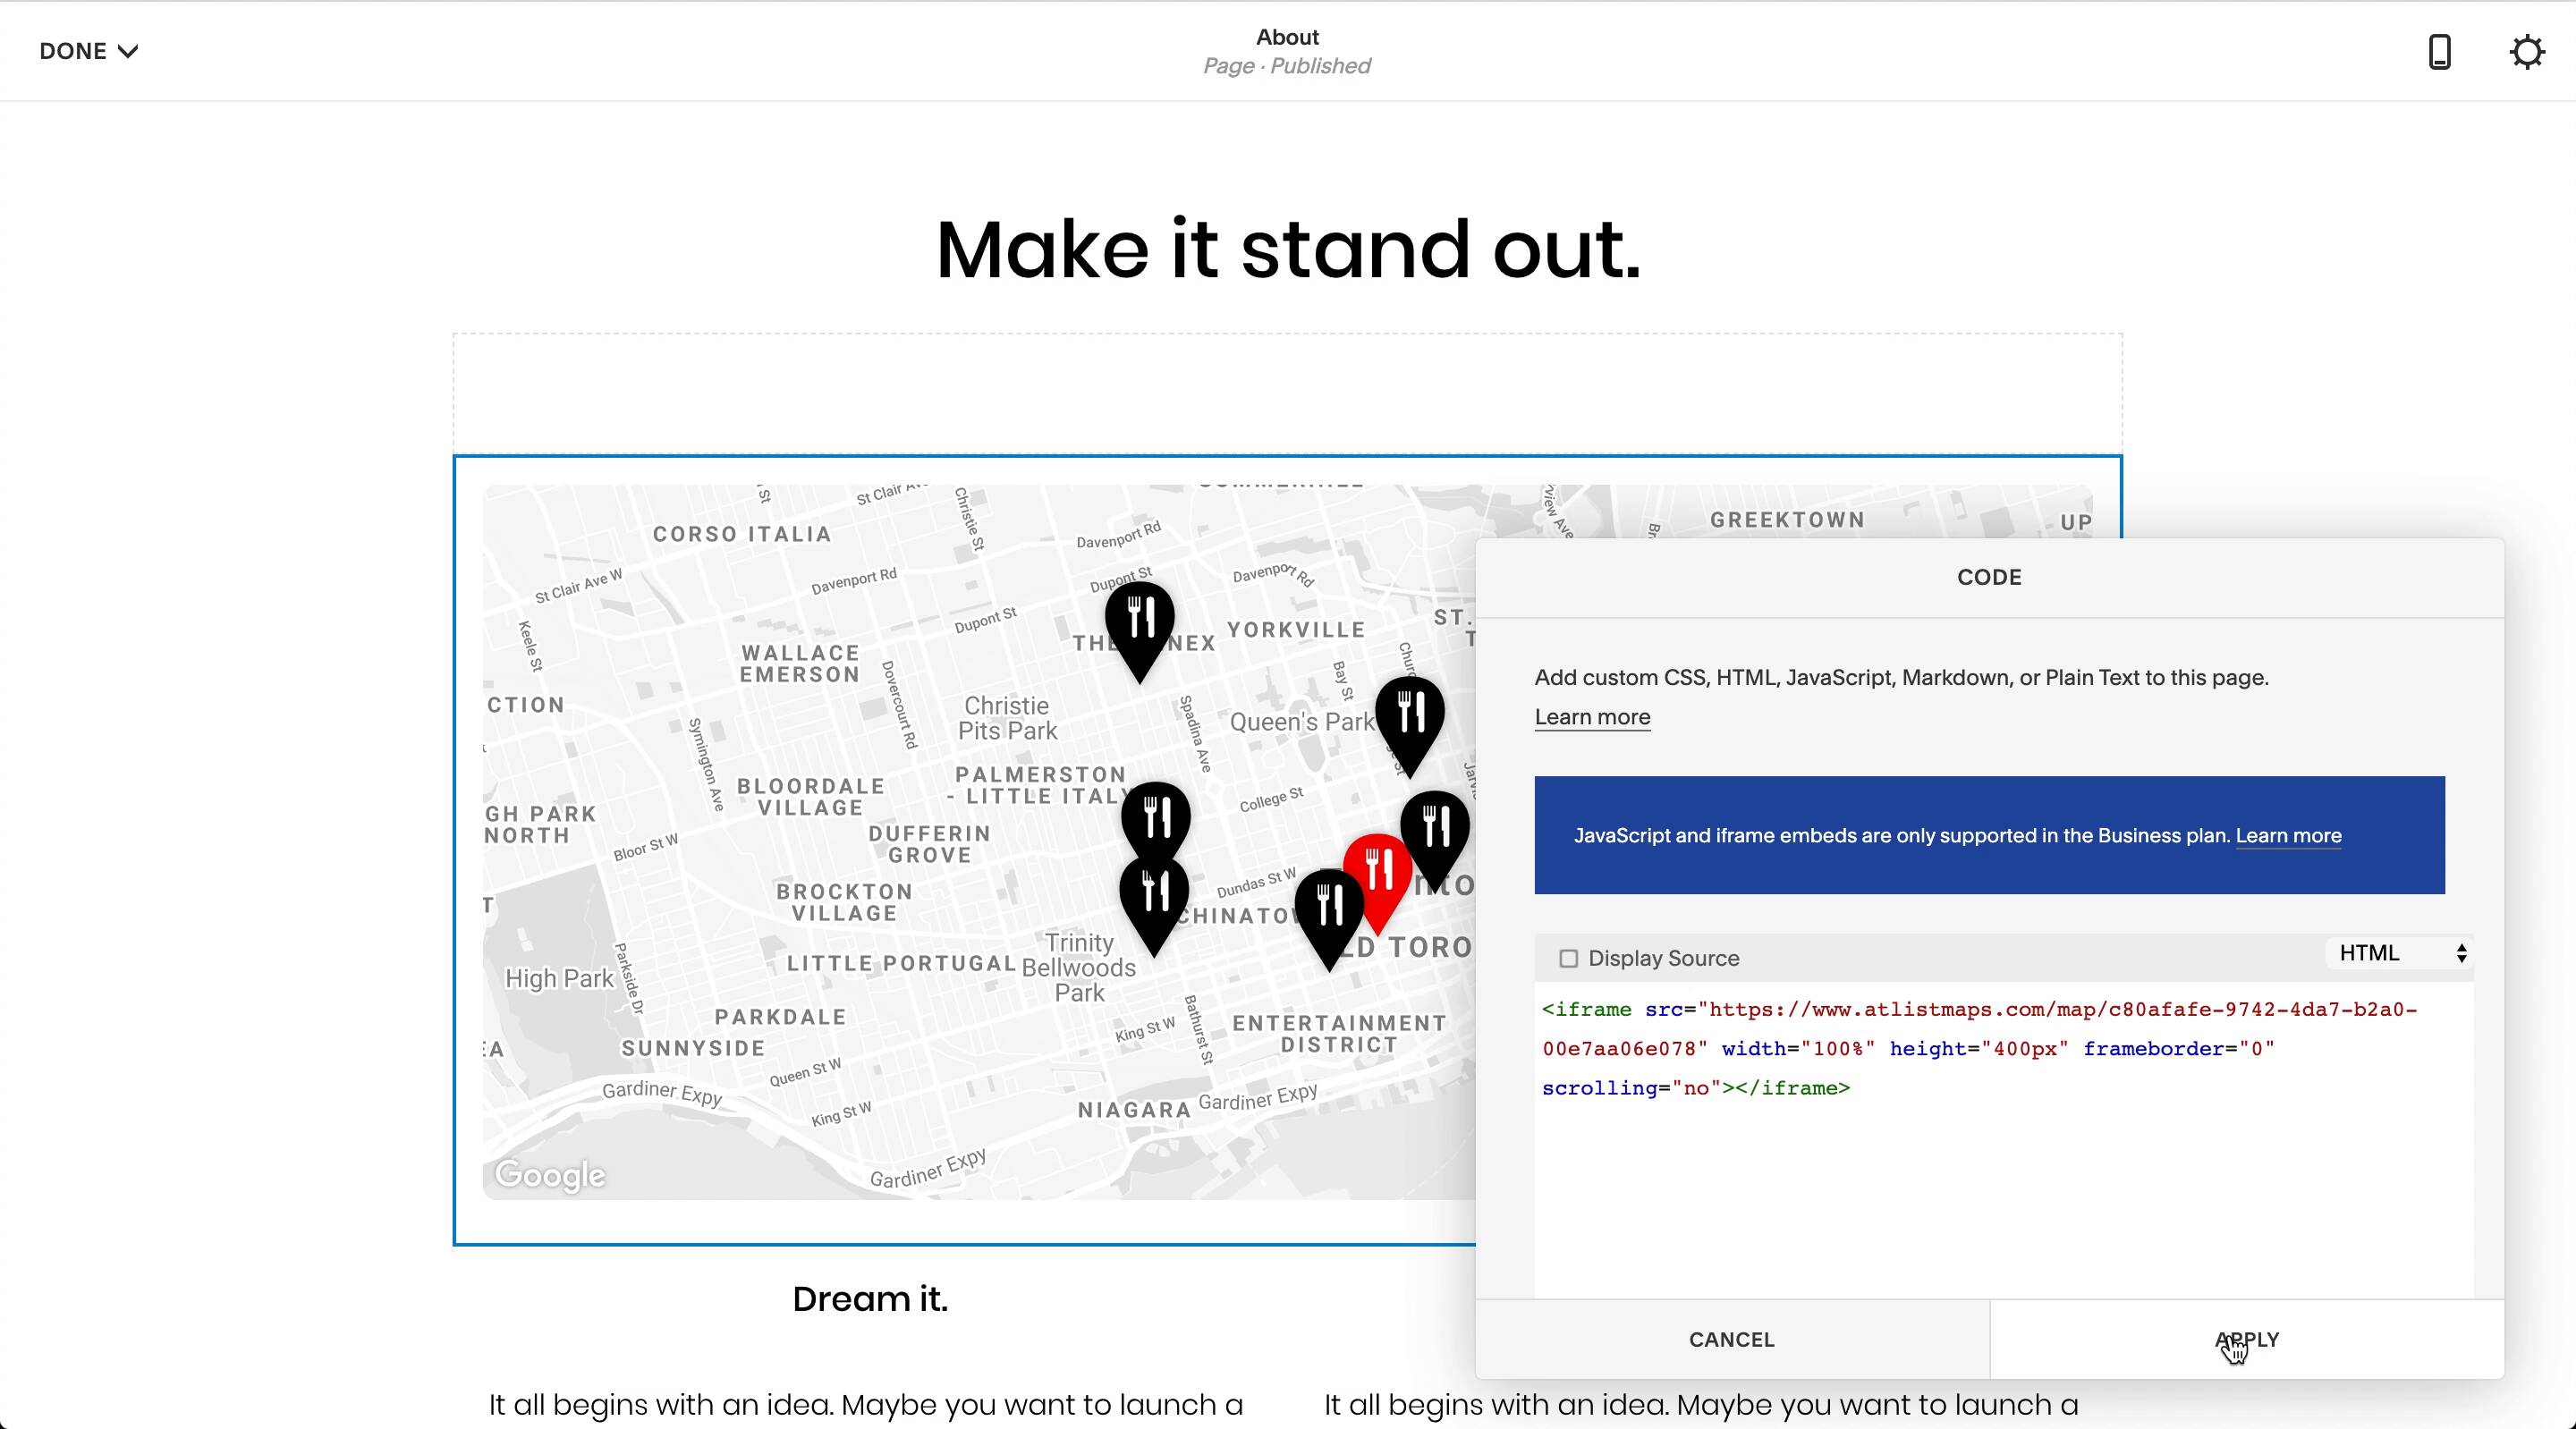Click NIAGARA label on map
This screenshot has width=2576, height=1429.
point(1134,1110)
